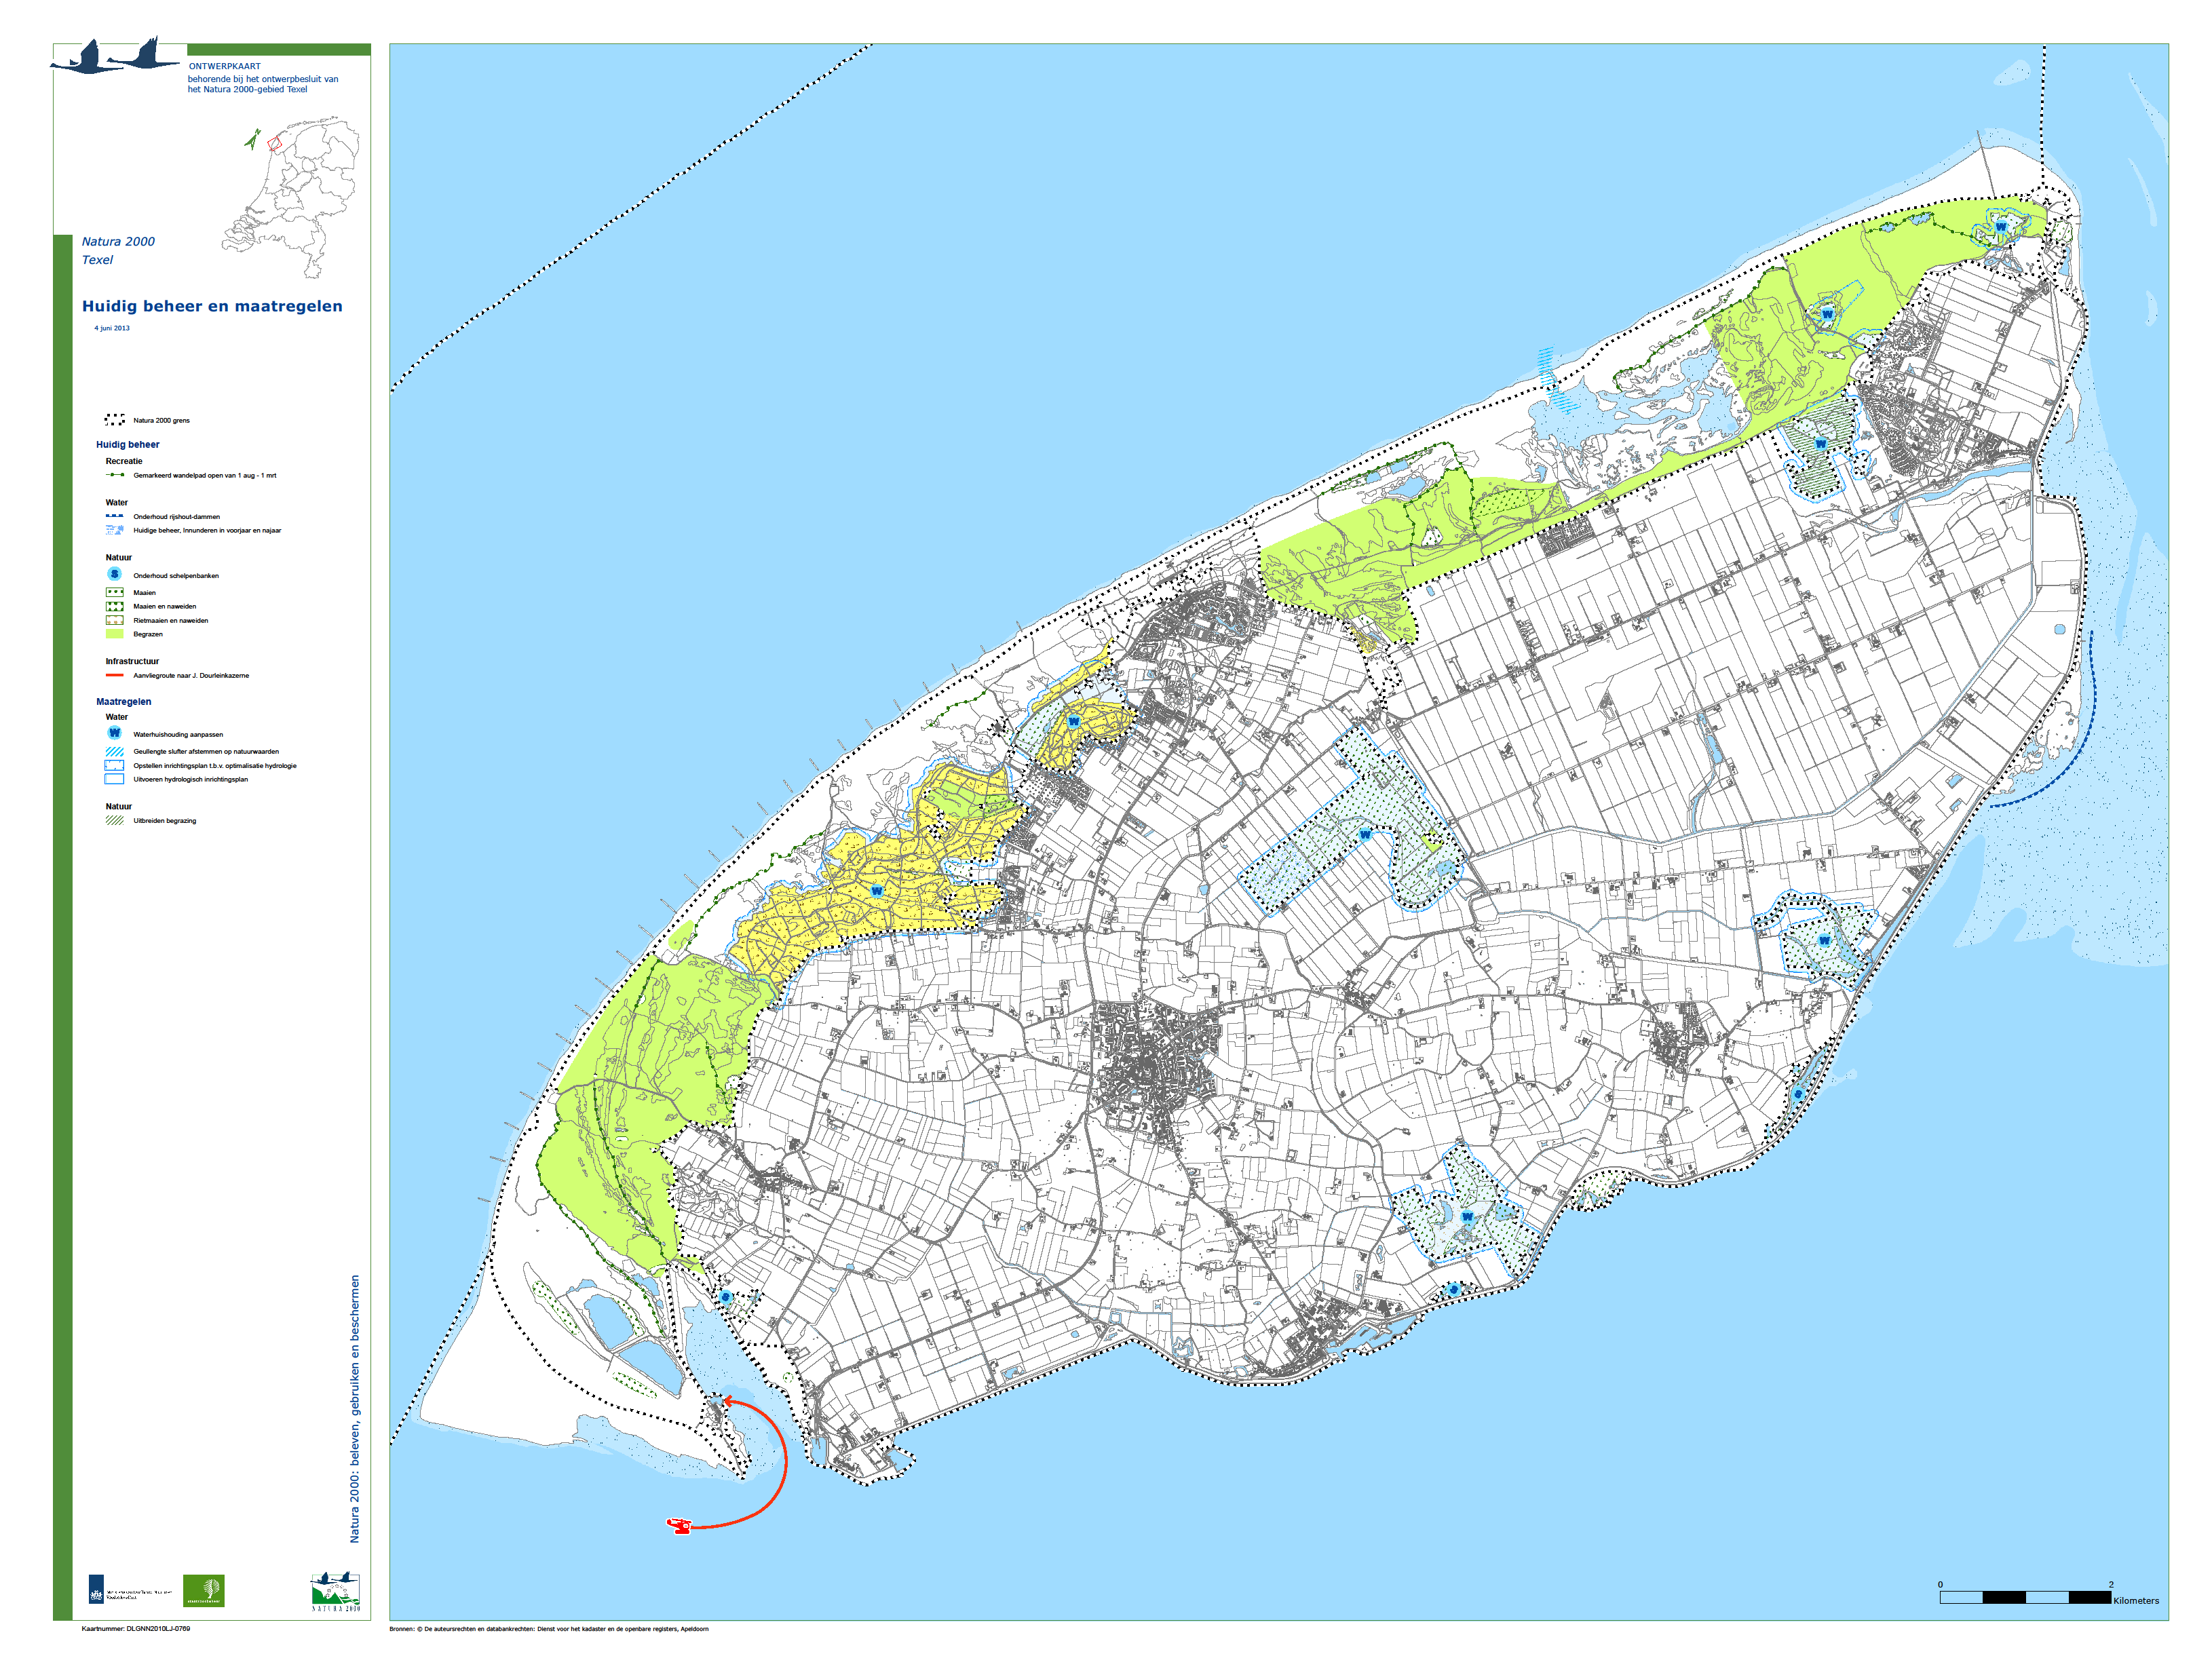Image resolution: width=2212 pixels, height=1654 pixels.
Task: Click the blue W Waterhuishouding legend icon
Action: pyautogui.click(x=114, y=733)
